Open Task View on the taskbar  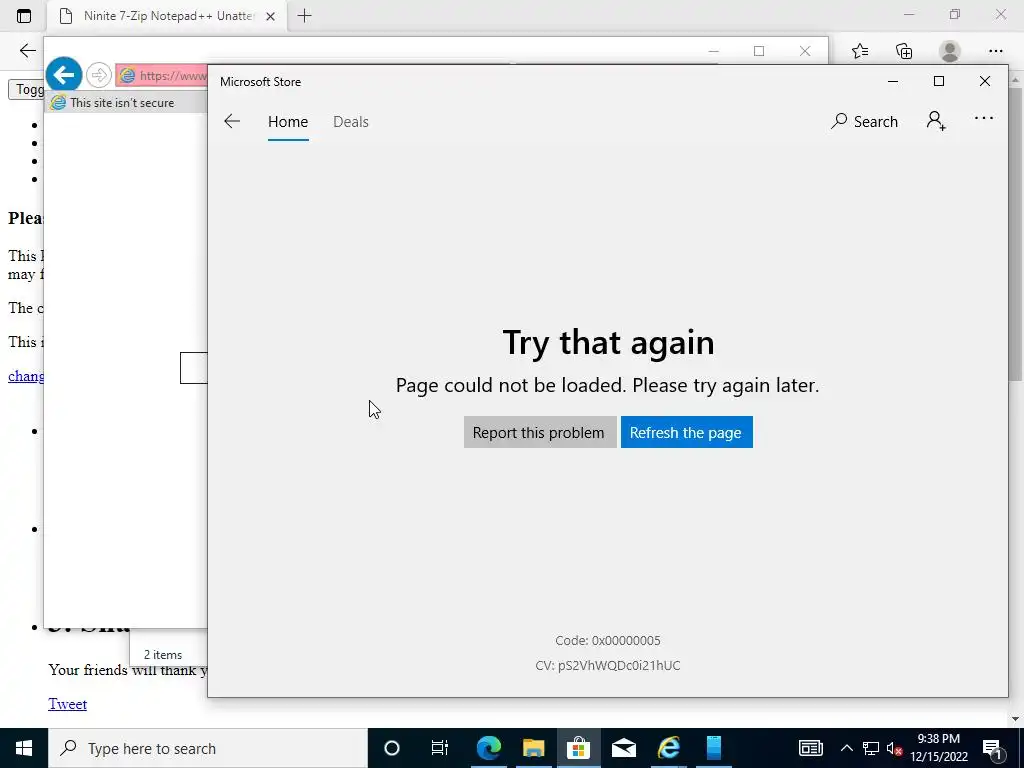440,748
